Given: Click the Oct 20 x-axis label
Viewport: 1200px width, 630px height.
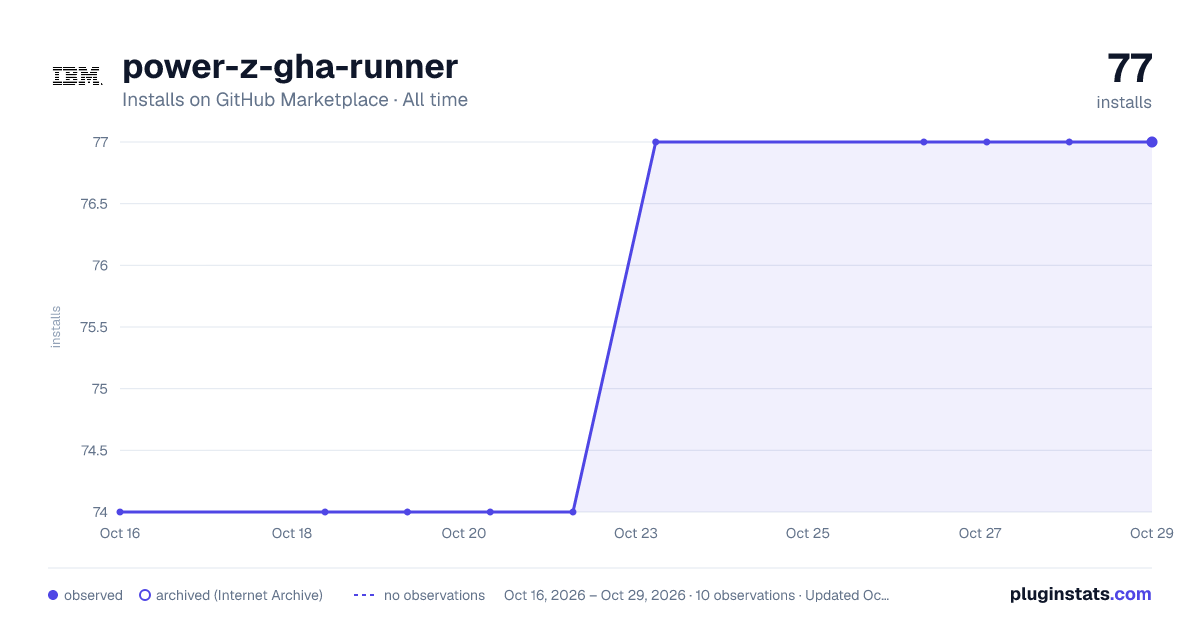Looking at the screenshot, I should [464, 533].
